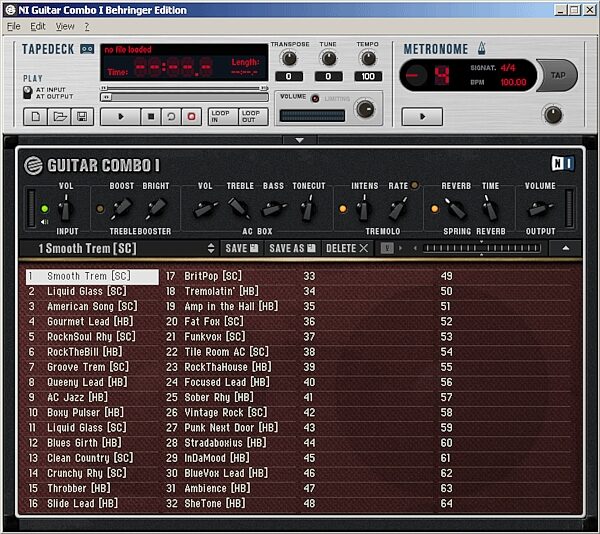600x534 pixels.
Task: Select preset "Gourmet Lead [HB]"
Action: [x=92, y=322]
